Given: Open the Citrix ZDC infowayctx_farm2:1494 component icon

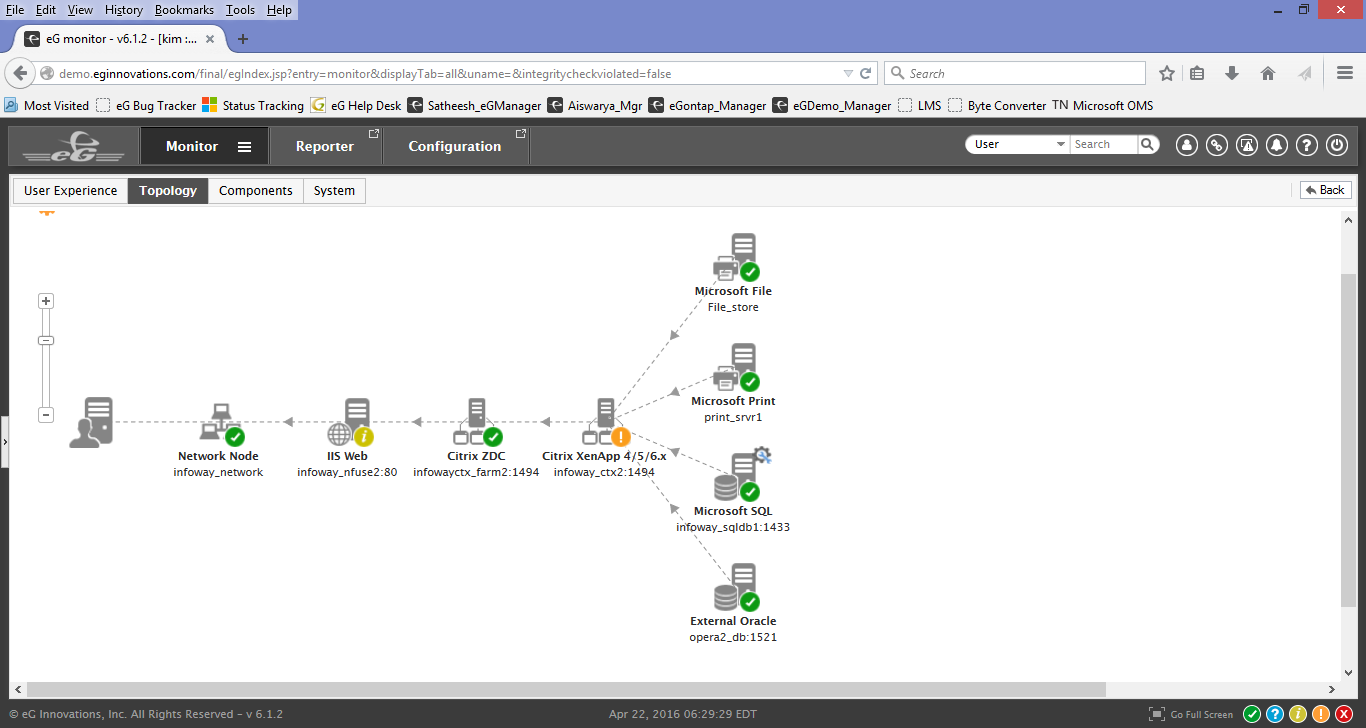Looking at the screenshot, I should pos(477,423).
